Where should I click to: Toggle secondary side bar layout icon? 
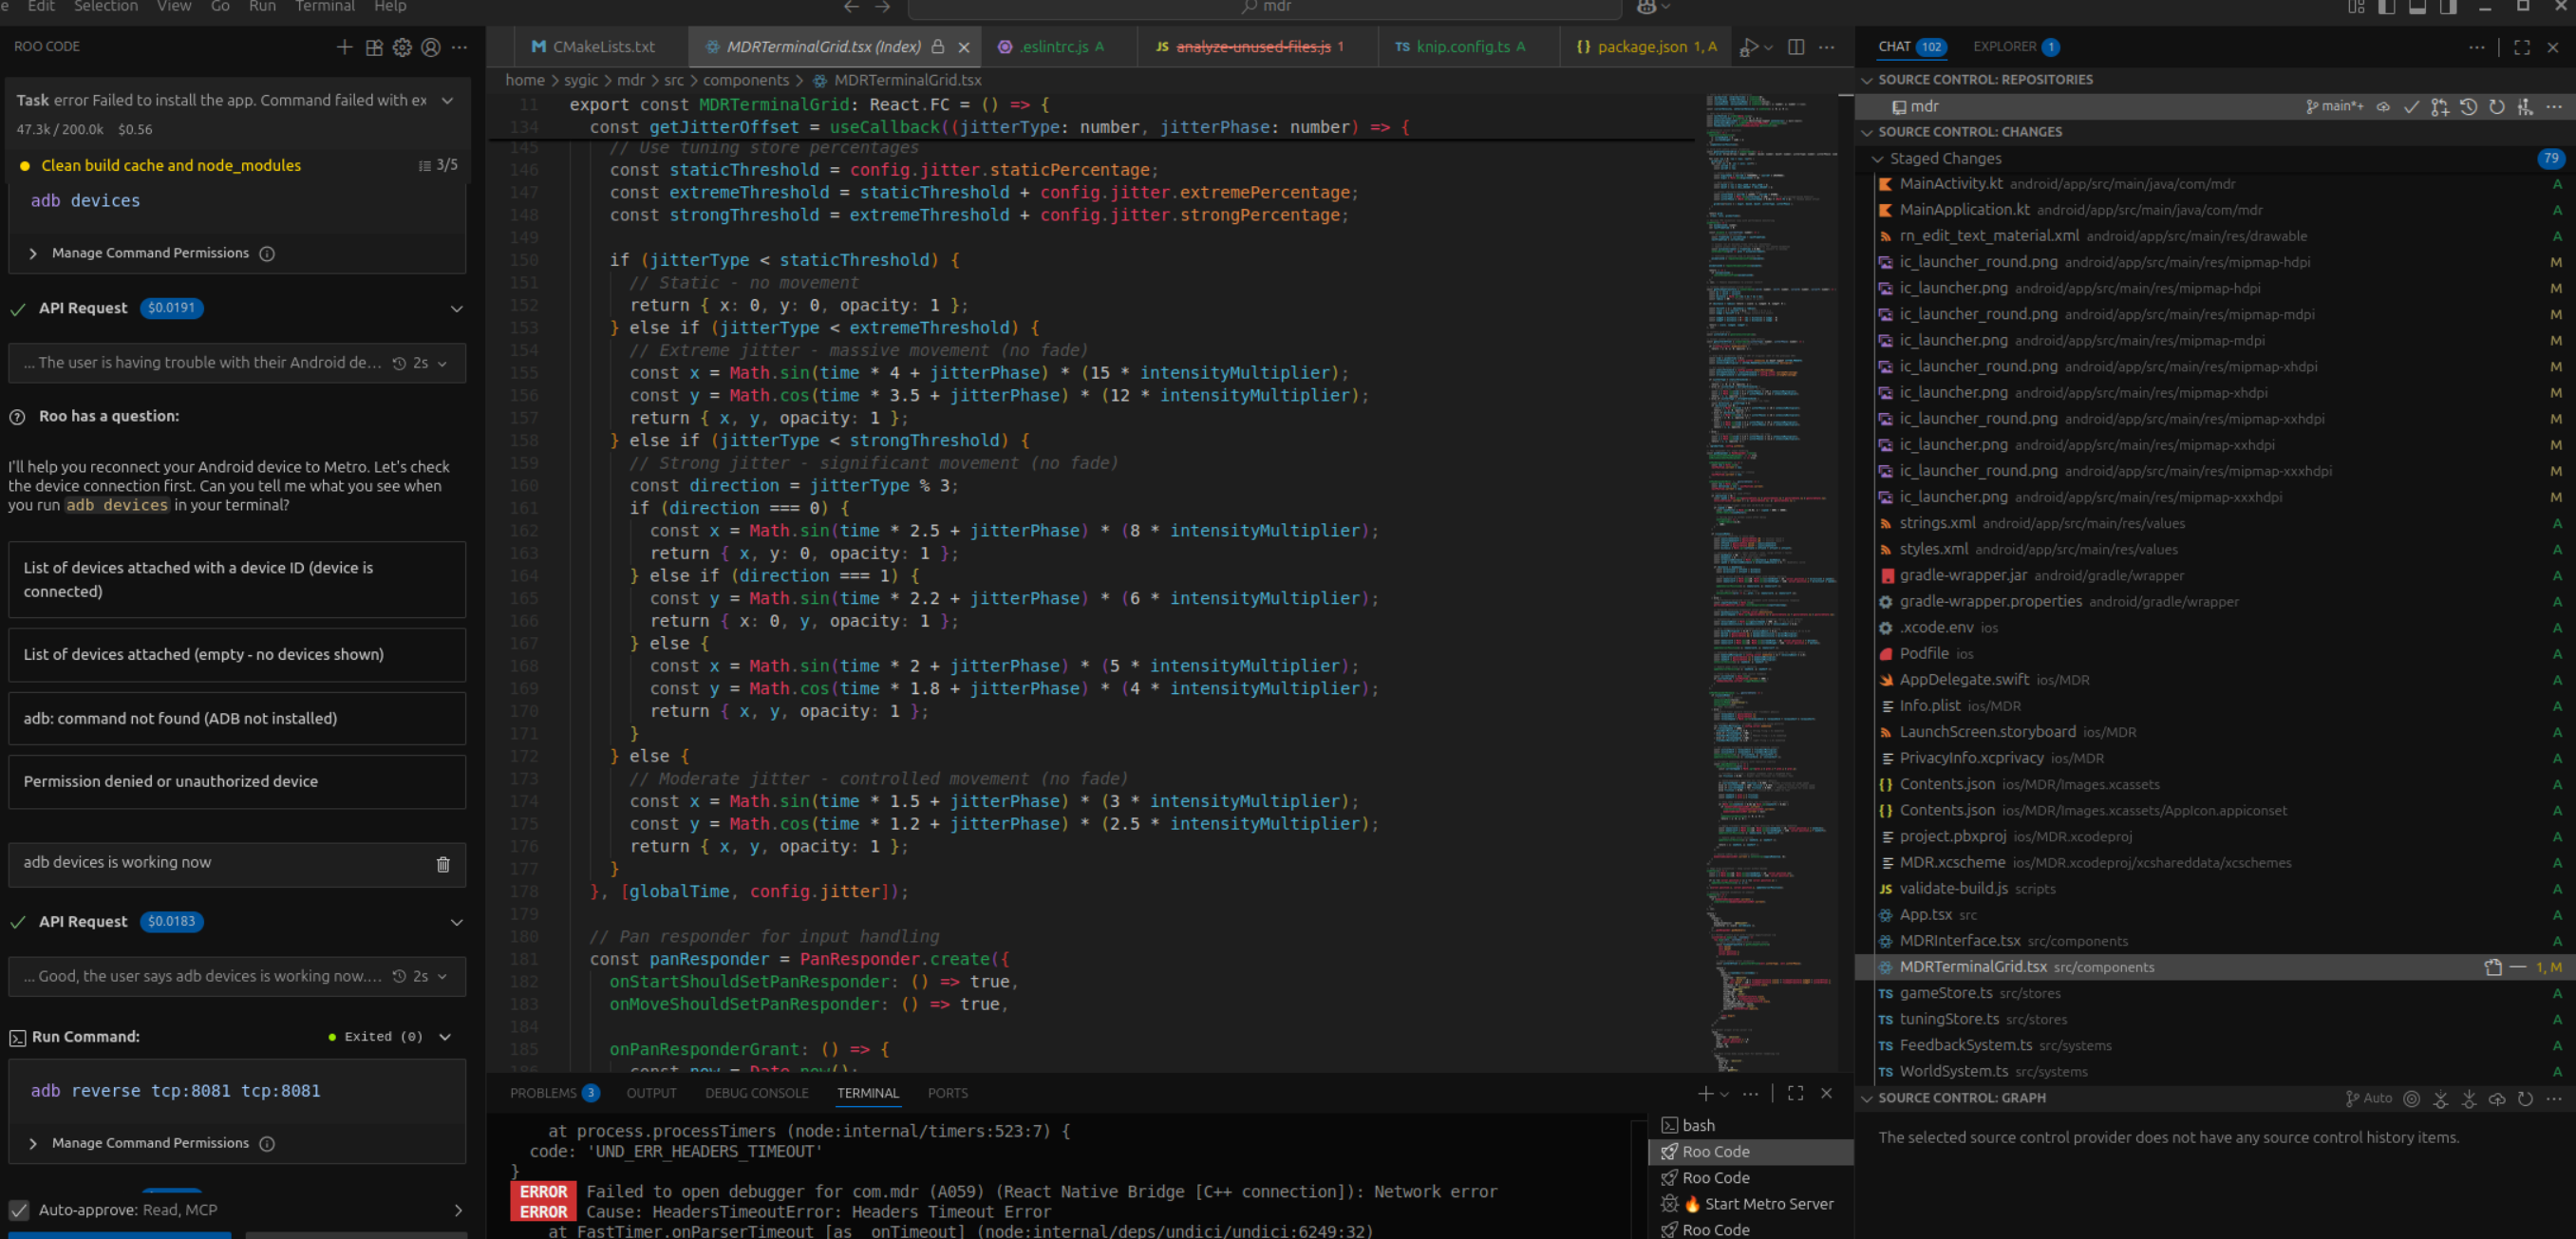click(2449, 7)
